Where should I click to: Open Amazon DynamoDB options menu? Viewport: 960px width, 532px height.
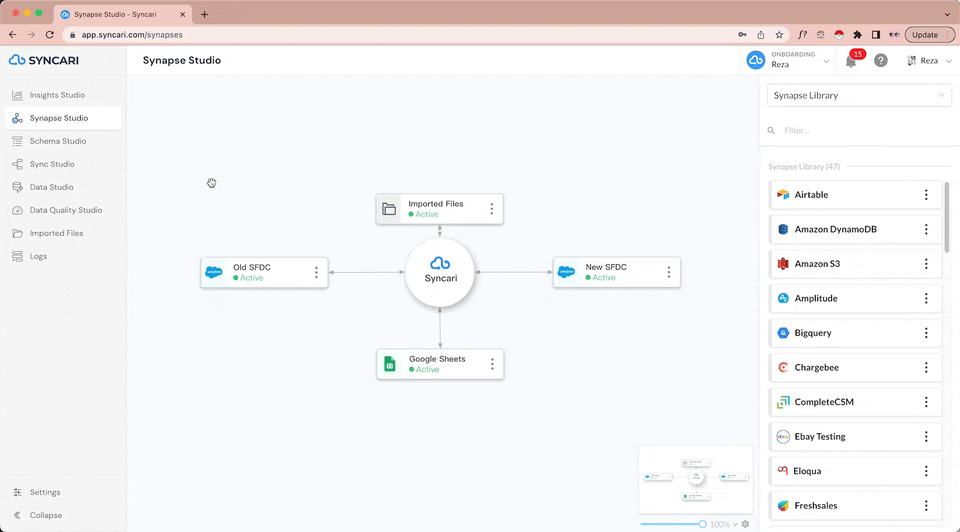click(926, 229)
